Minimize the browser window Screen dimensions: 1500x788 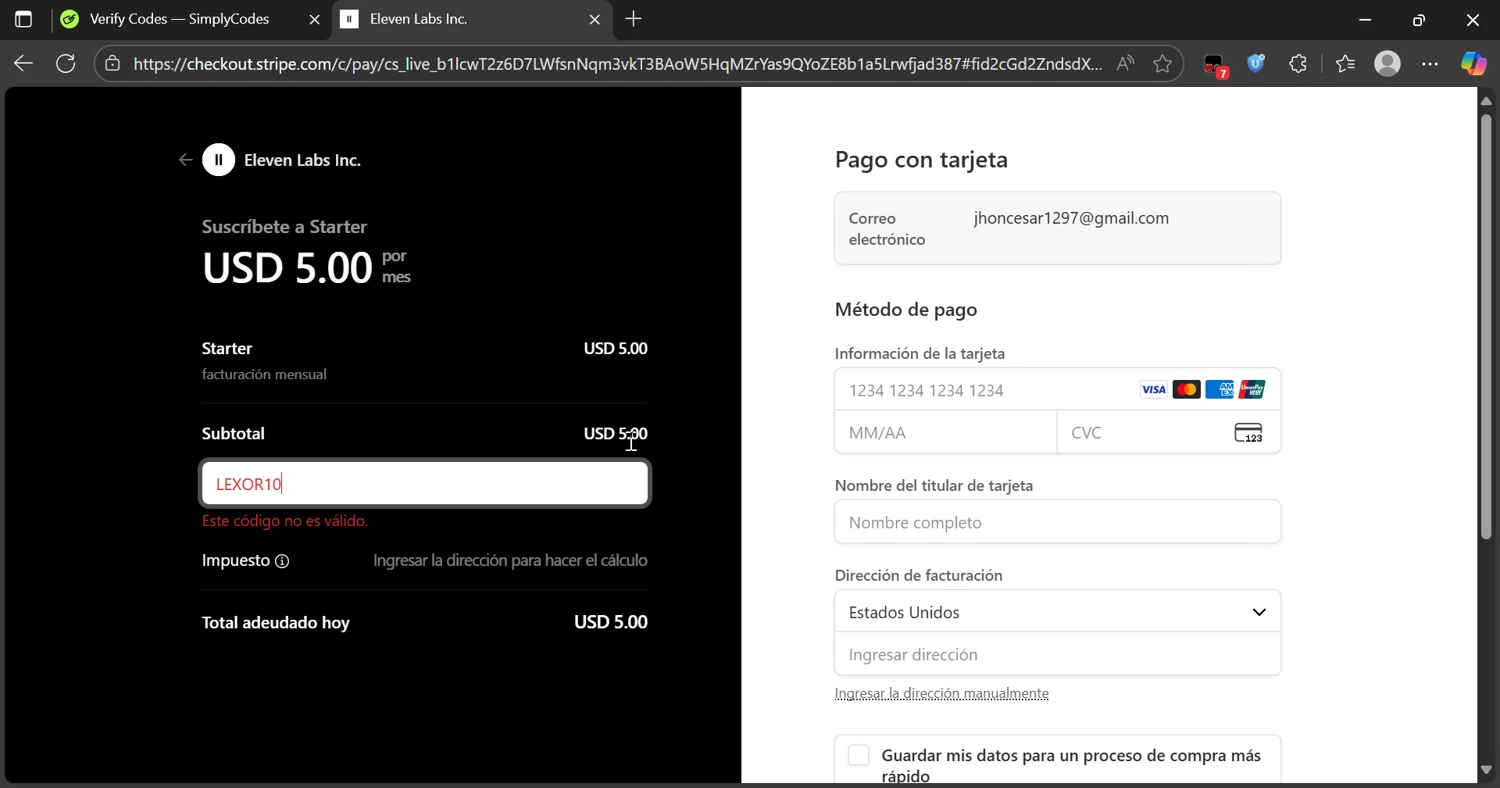click(1365, 19)
